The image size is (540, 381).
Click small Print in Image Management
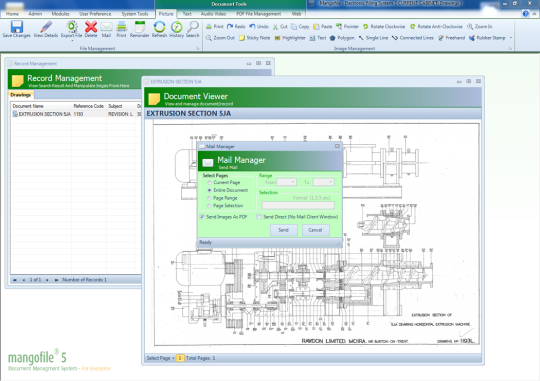(x=215, y=27)
